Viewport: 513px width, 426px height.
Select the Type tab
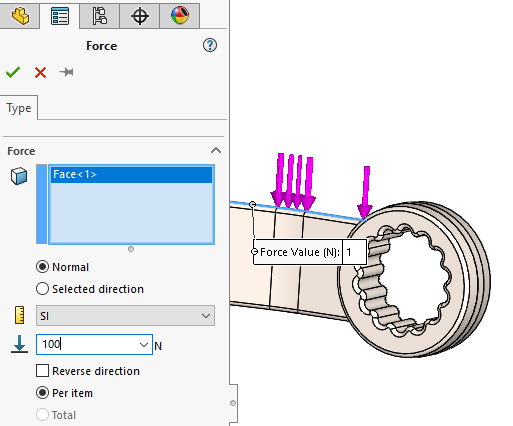tap(19, 108)
